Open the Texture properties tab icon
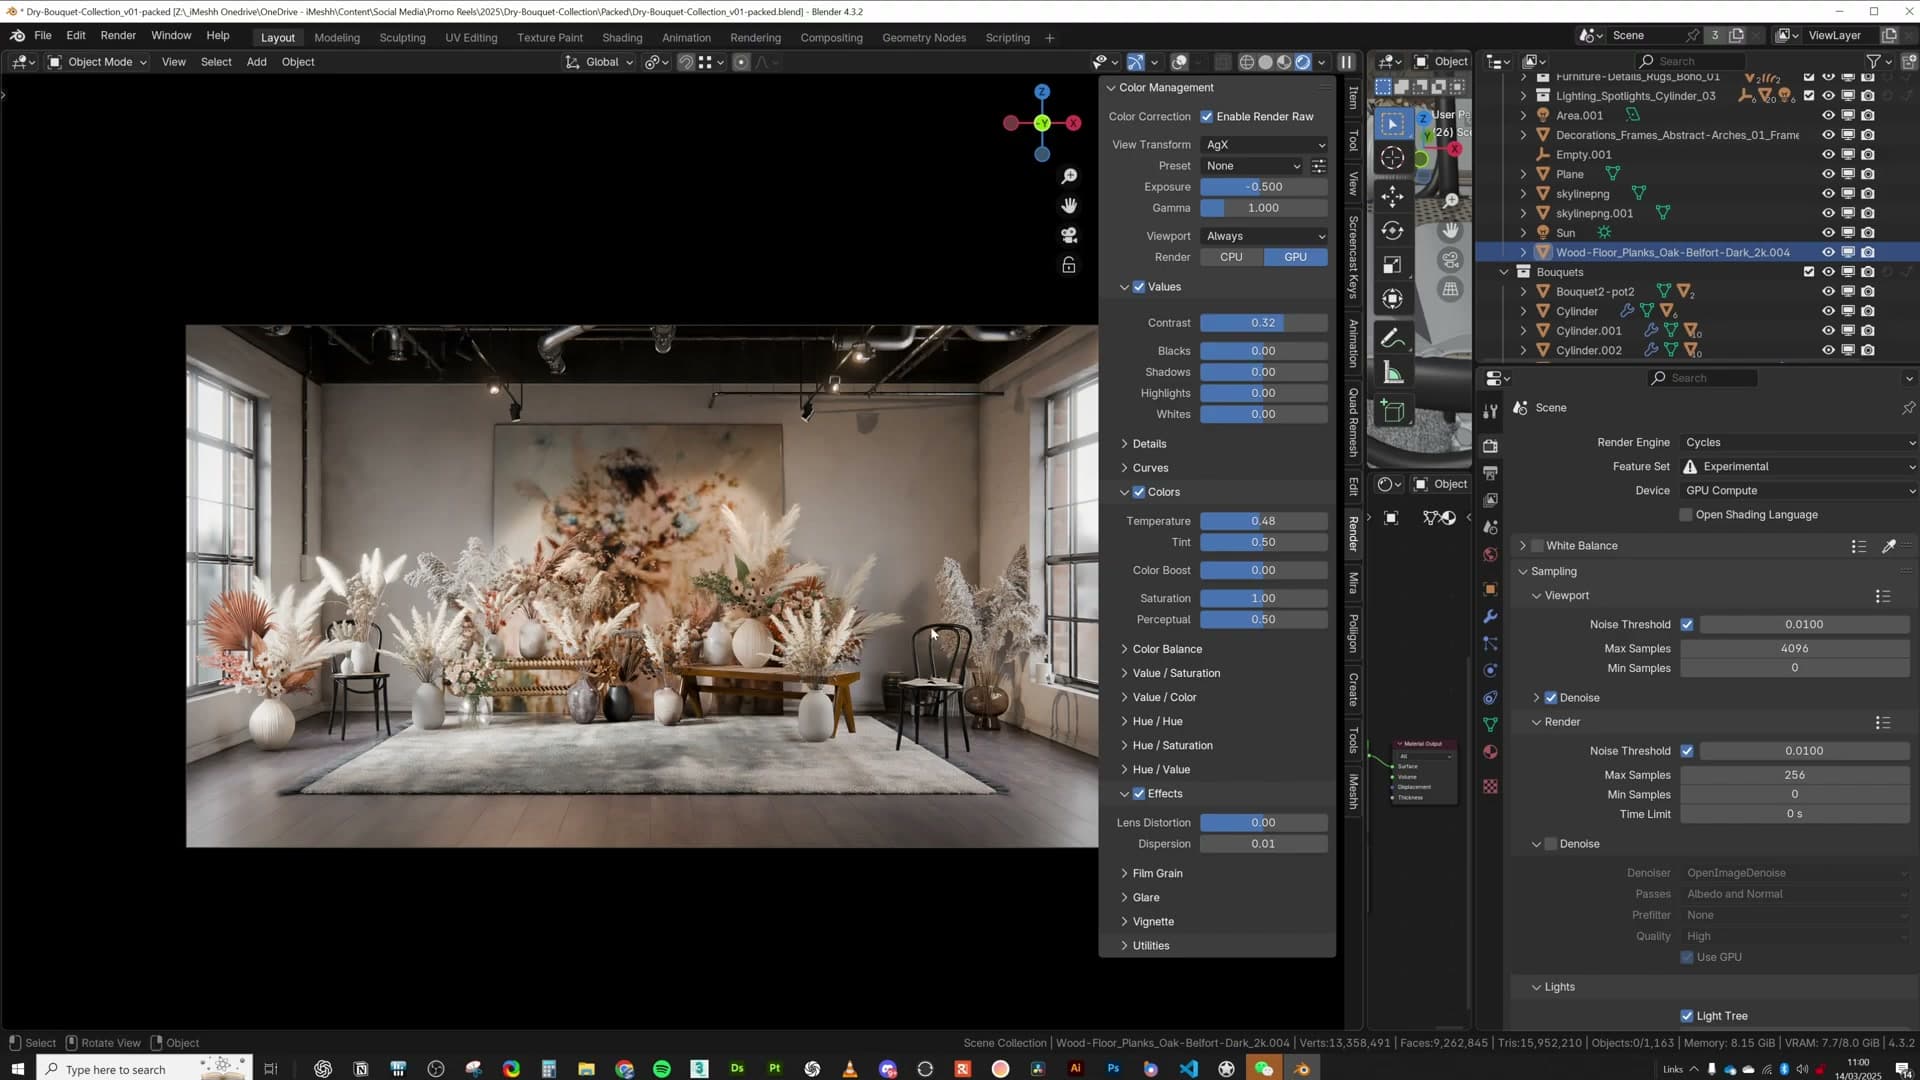 coord(1490,787)
